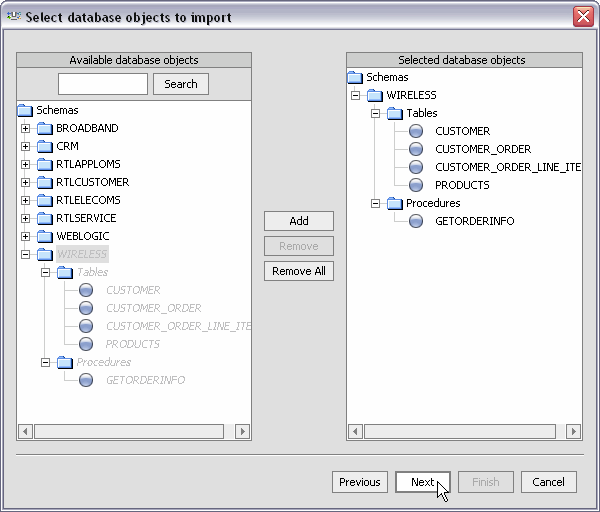Click the RTLSERVICE folder icon
The width and height of the screenshot is (600, 512).
click(45, 218)
